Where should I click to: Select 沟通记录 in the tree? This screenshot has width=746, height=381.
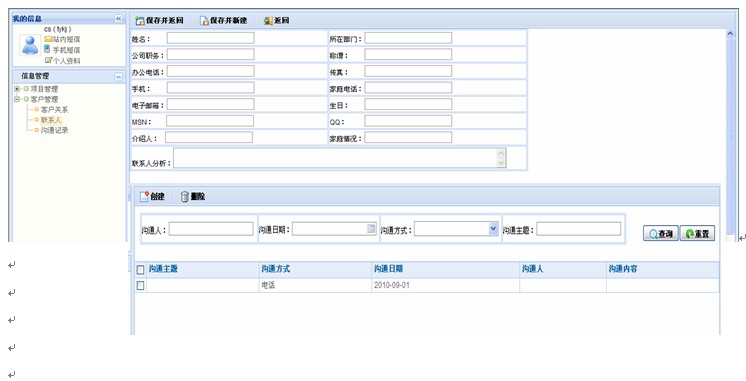[54, 130]
